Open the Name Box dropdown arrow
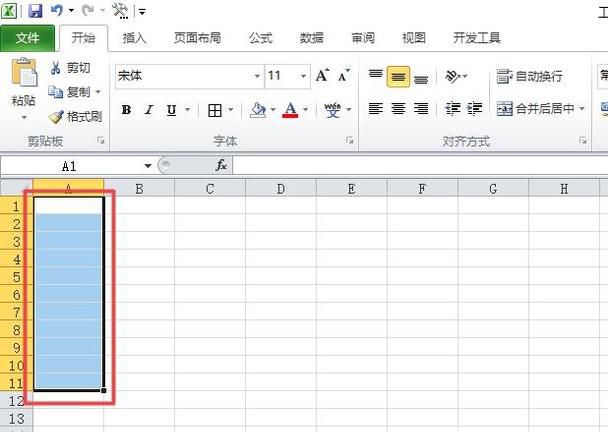608x432 pixels. coord(148,166)
